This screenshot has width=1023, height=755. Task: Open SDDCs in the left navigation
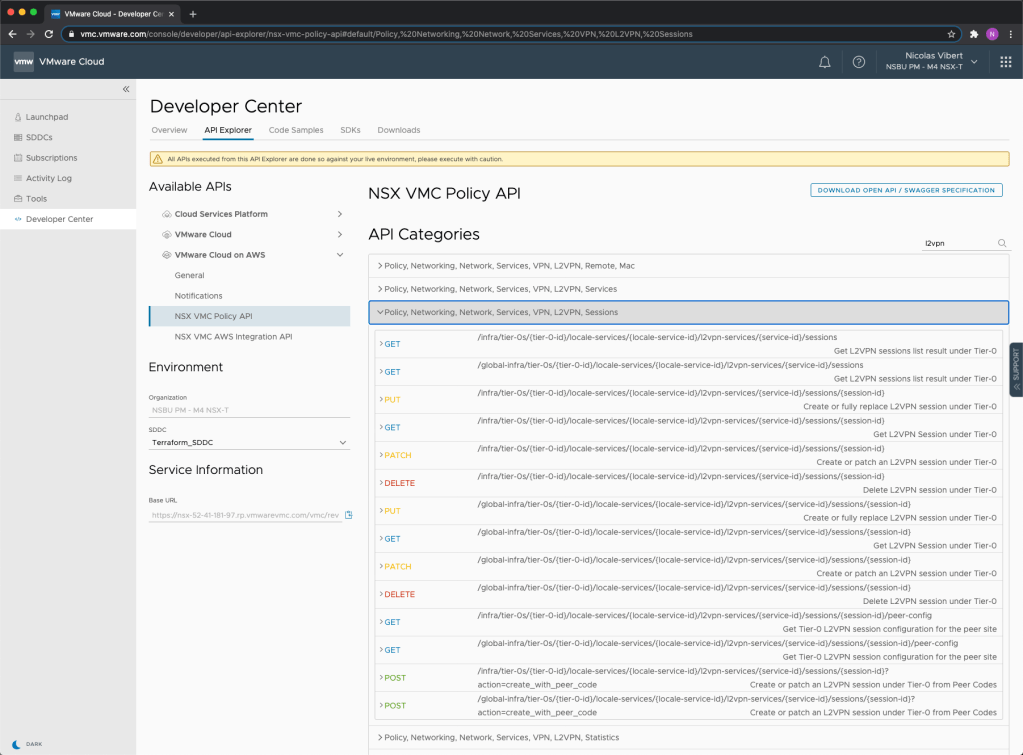coord(39,137)
